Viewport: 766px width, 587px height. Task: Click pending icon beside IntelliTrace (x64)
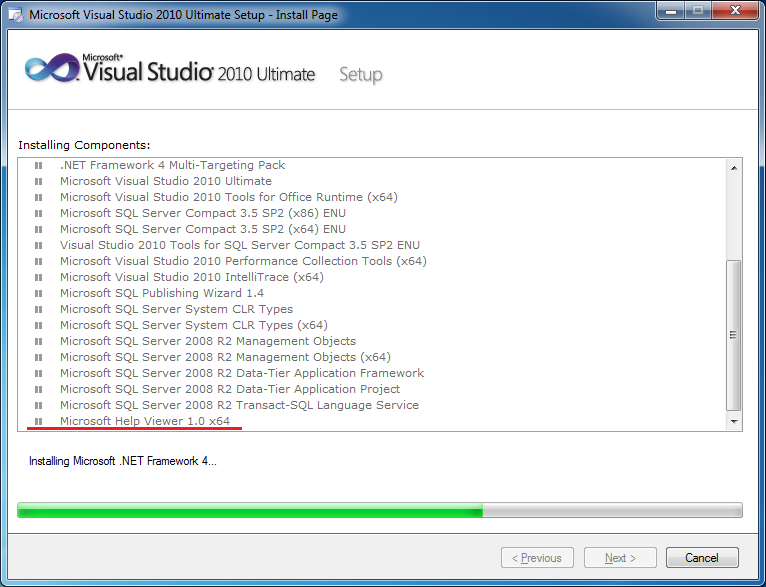pos(39,277)
